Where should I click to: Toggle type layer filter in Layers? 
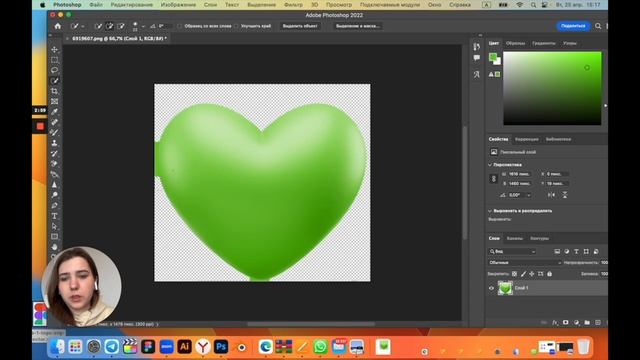click(576, 251)
